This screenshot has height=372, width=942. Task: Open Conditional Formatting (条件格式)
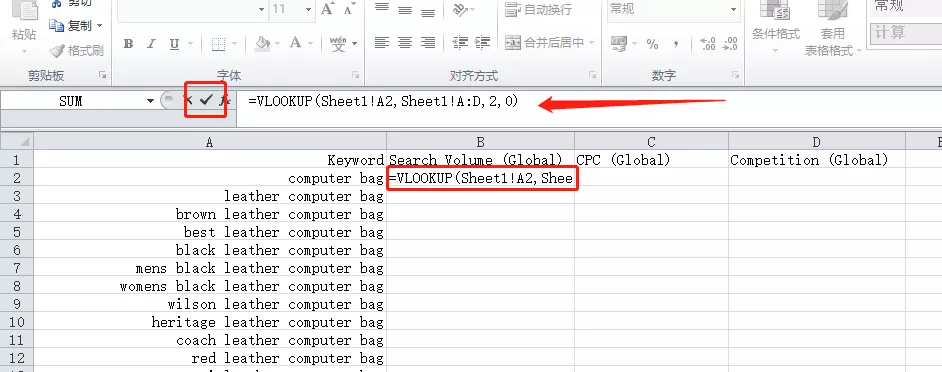(776, 27)
